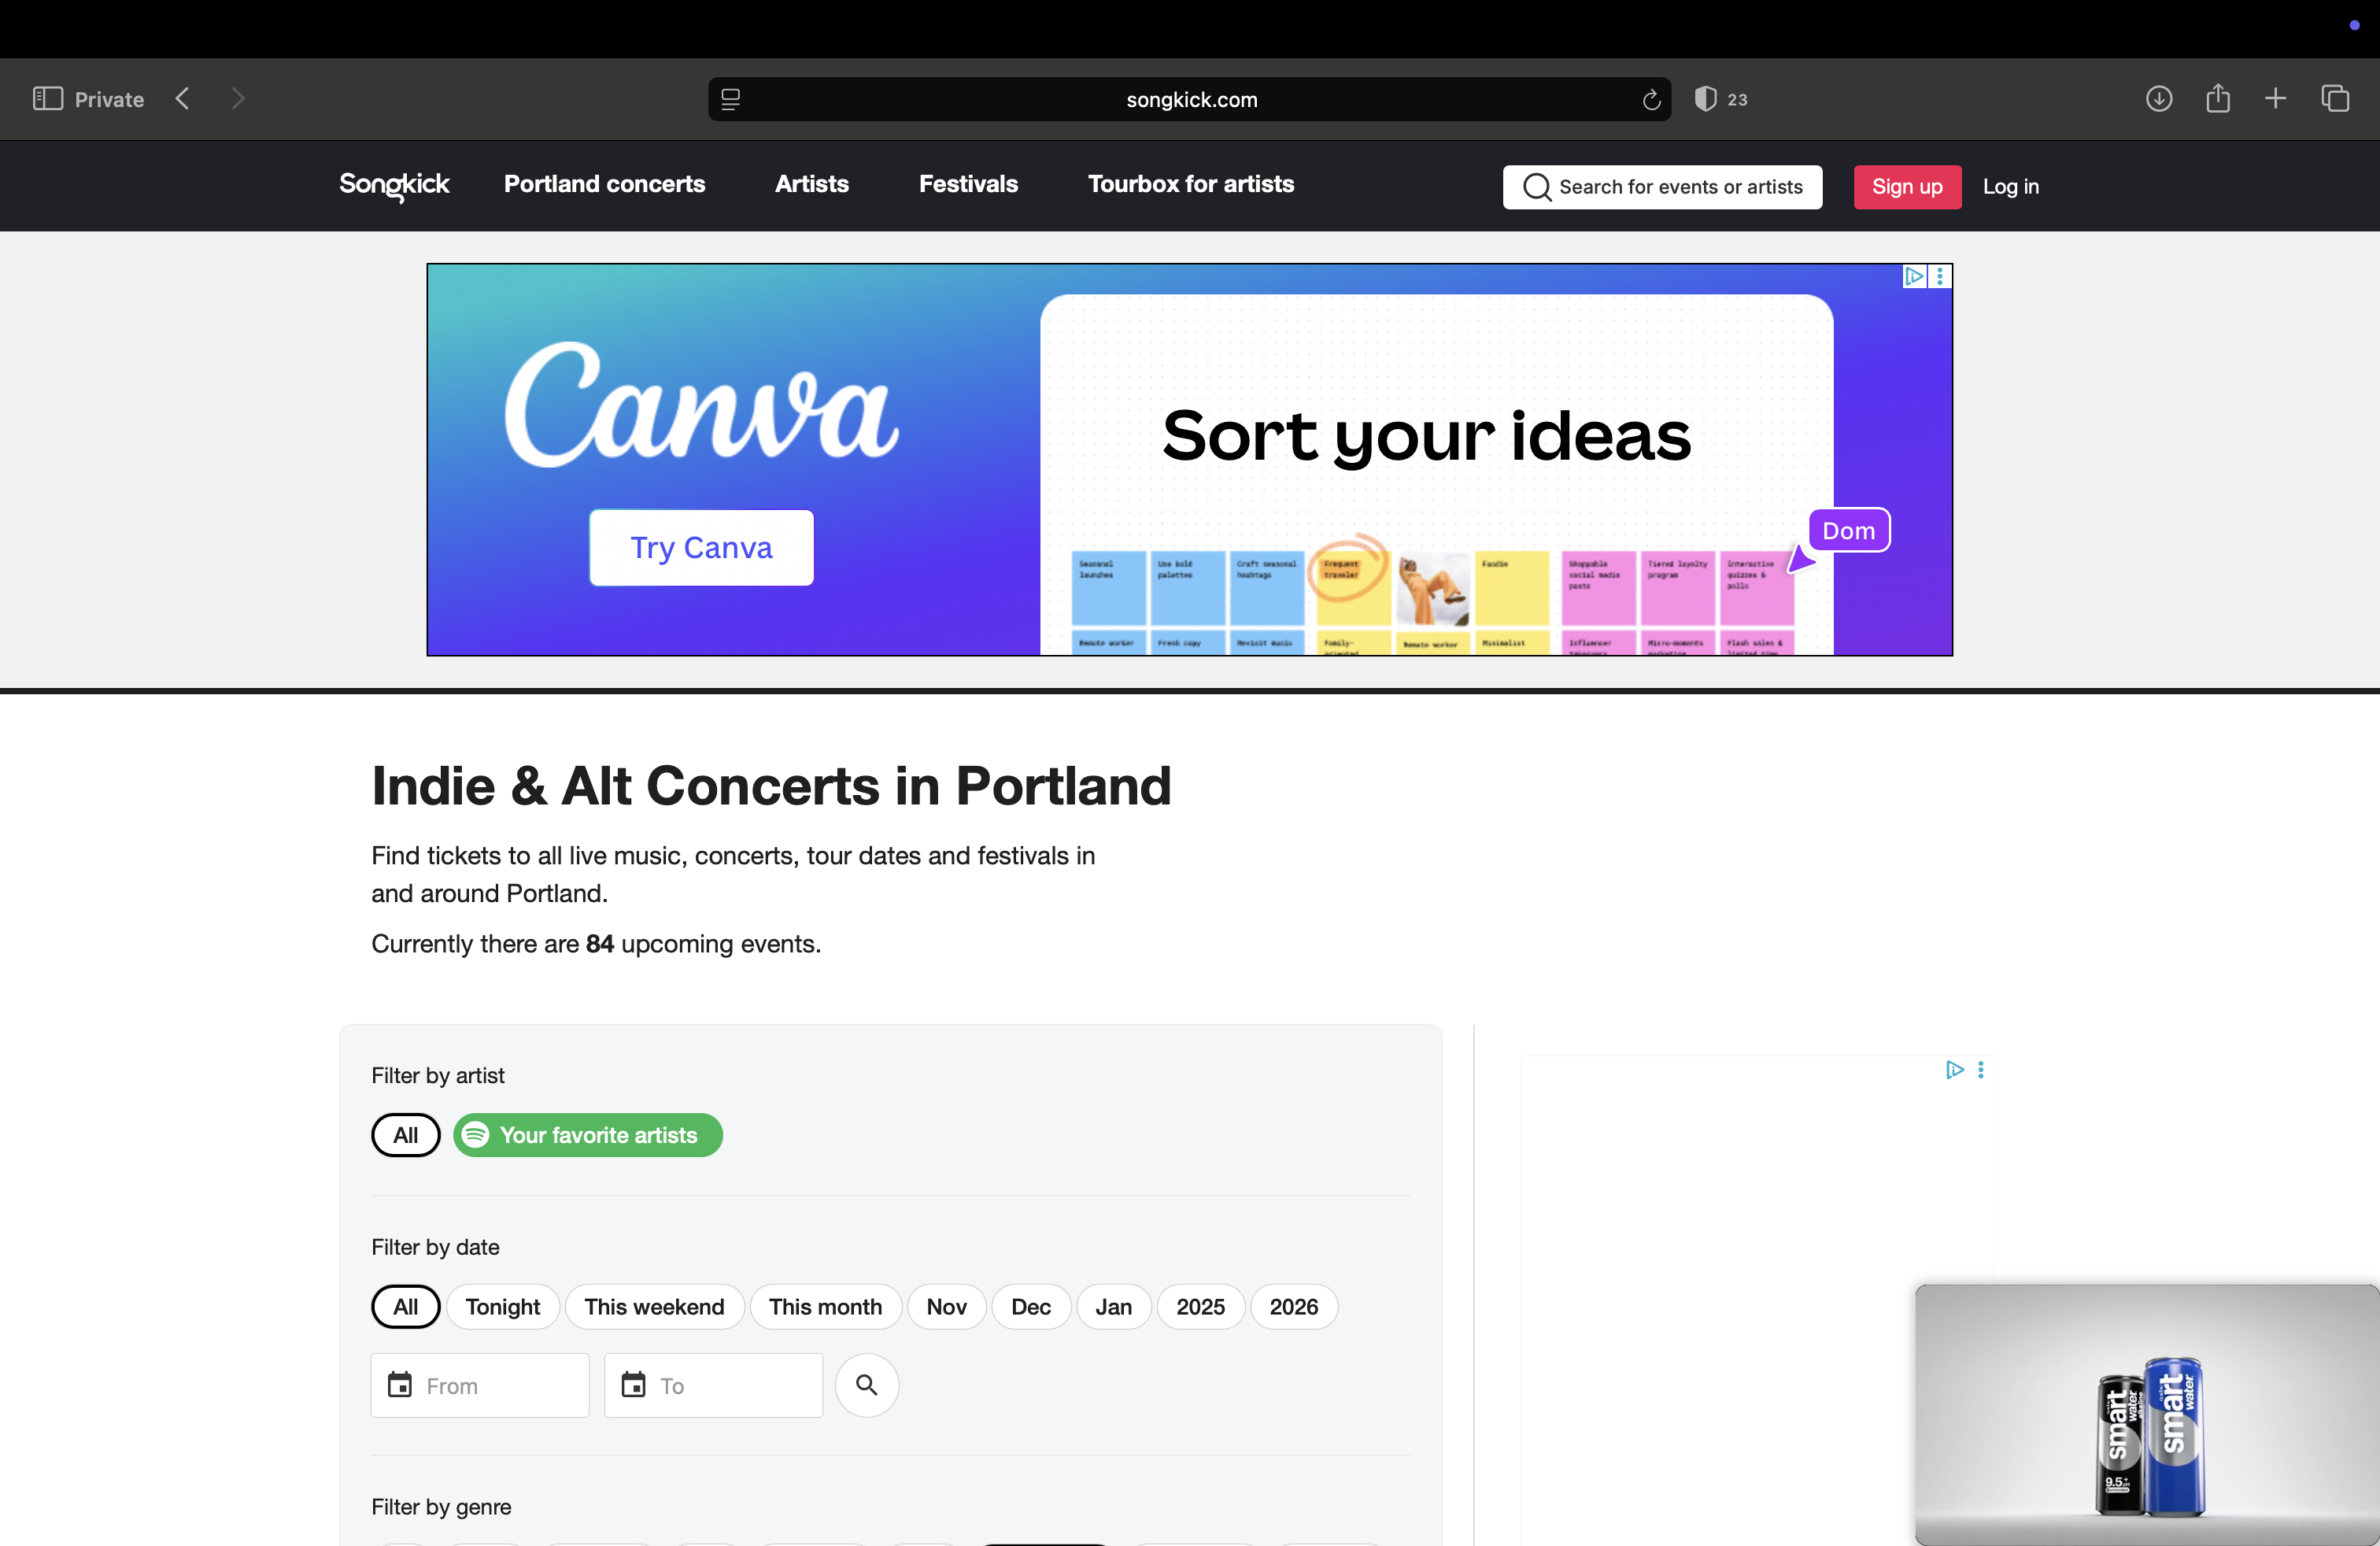This screenshot has height=1546, width=2380.
Task: Open the To date picker
Action: click(713, 1385)
